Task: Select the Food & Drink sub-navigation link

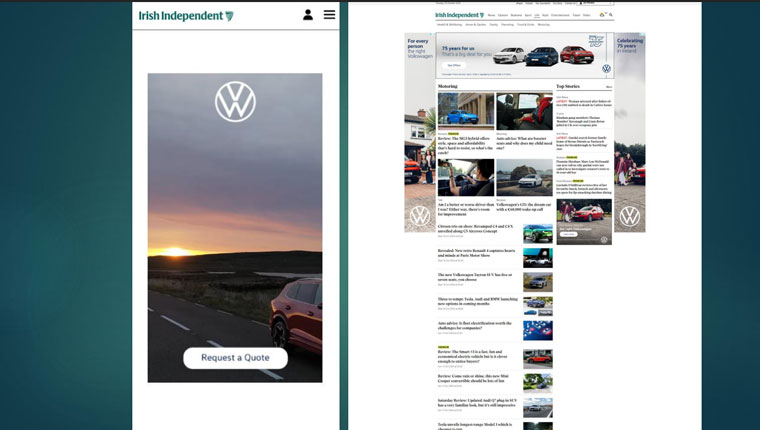Action: [525, 25]
